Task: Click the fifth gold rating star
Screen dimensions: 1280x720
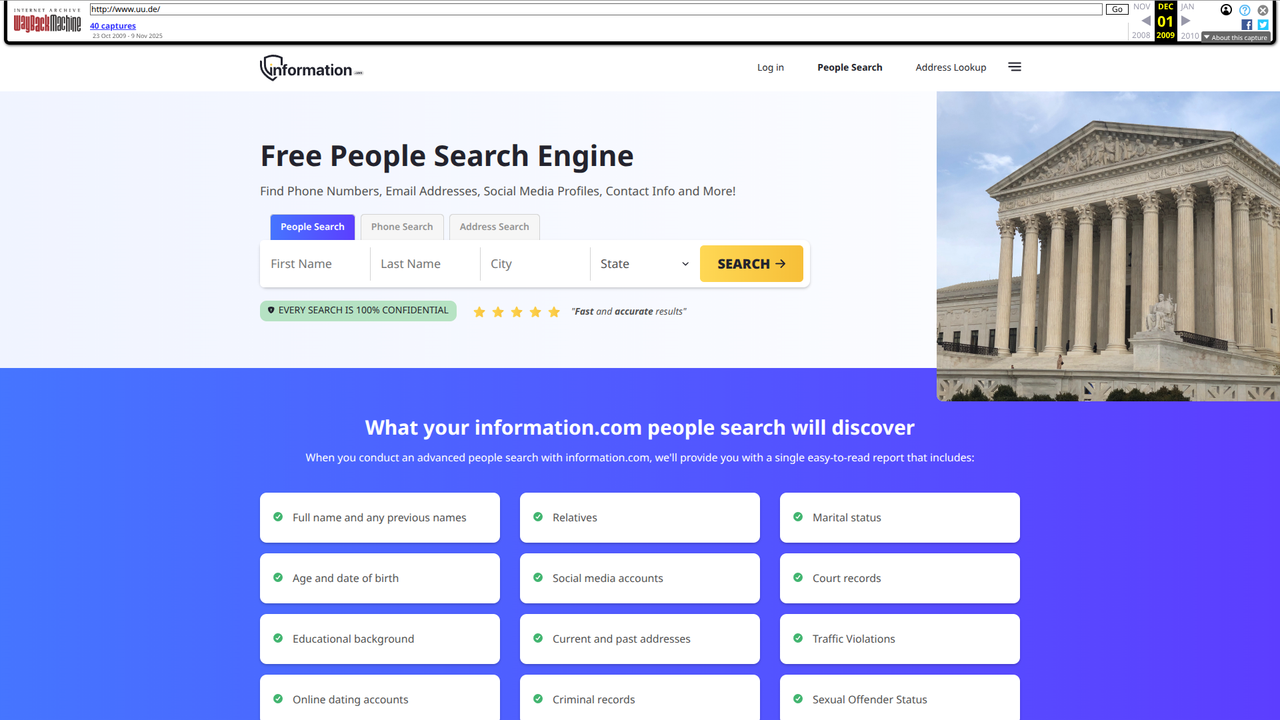Action: tap(554, 312)
